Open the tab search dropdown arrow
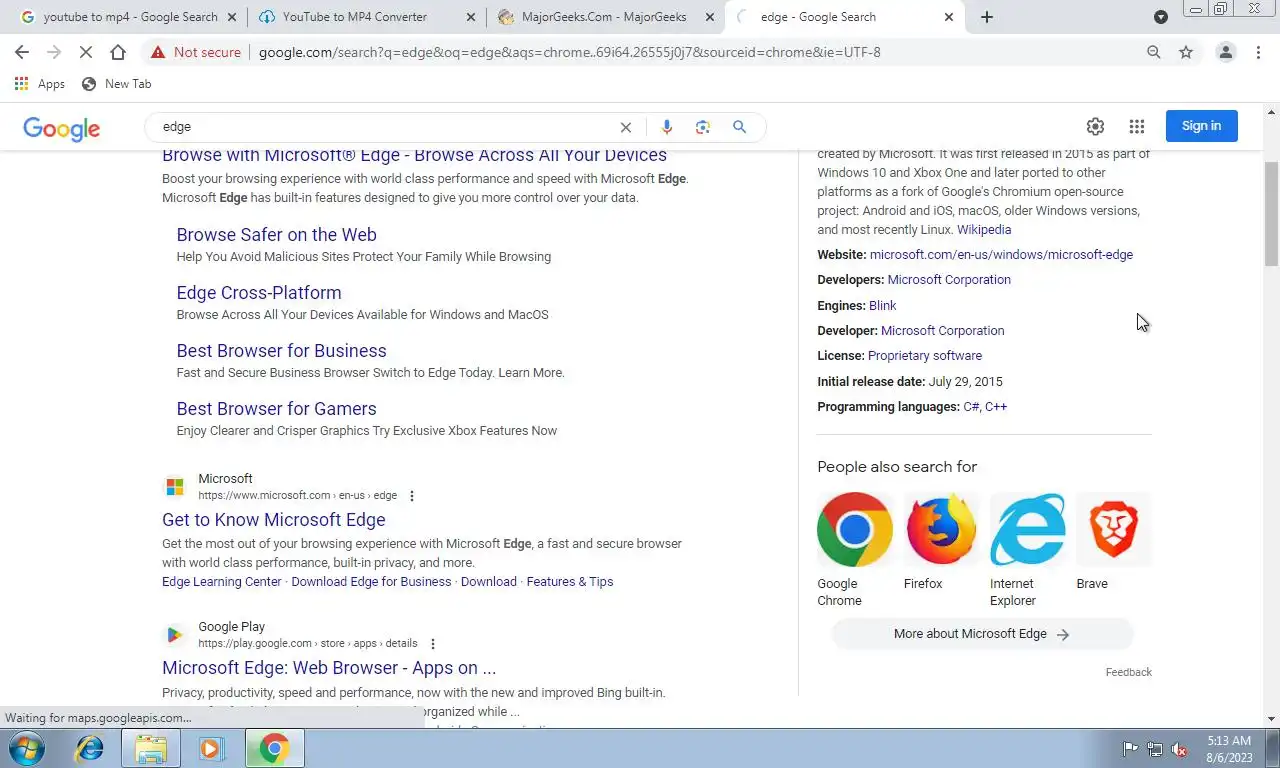The height and width of the screenshot is (768, 1280). (x=1161, y=17)
